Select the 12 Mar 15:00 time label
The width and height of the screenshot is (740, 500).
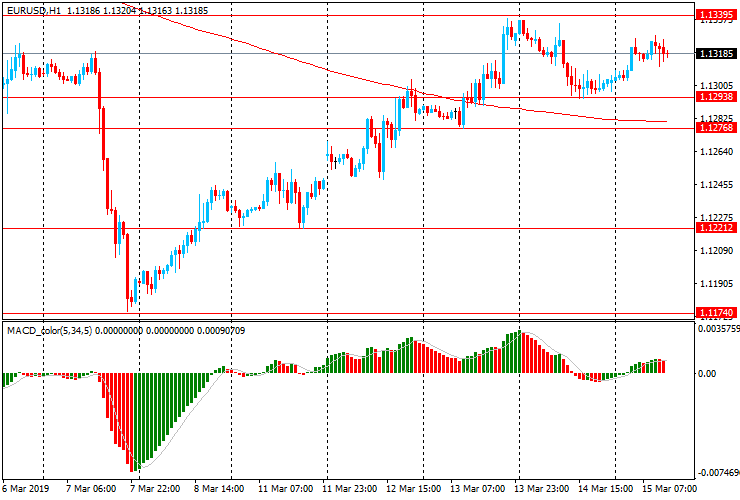click(x=414, y=490)
